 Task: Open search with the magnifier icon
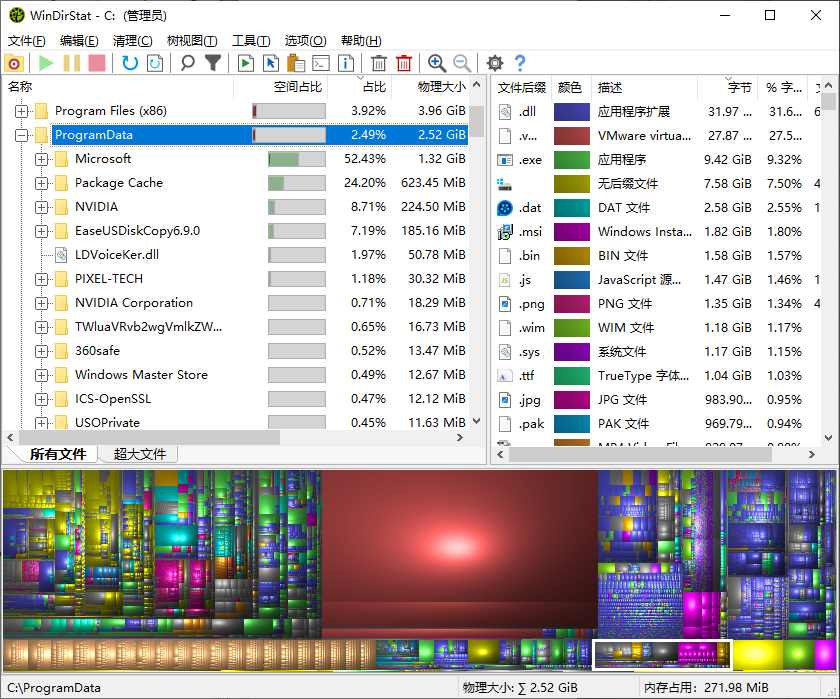188,63
